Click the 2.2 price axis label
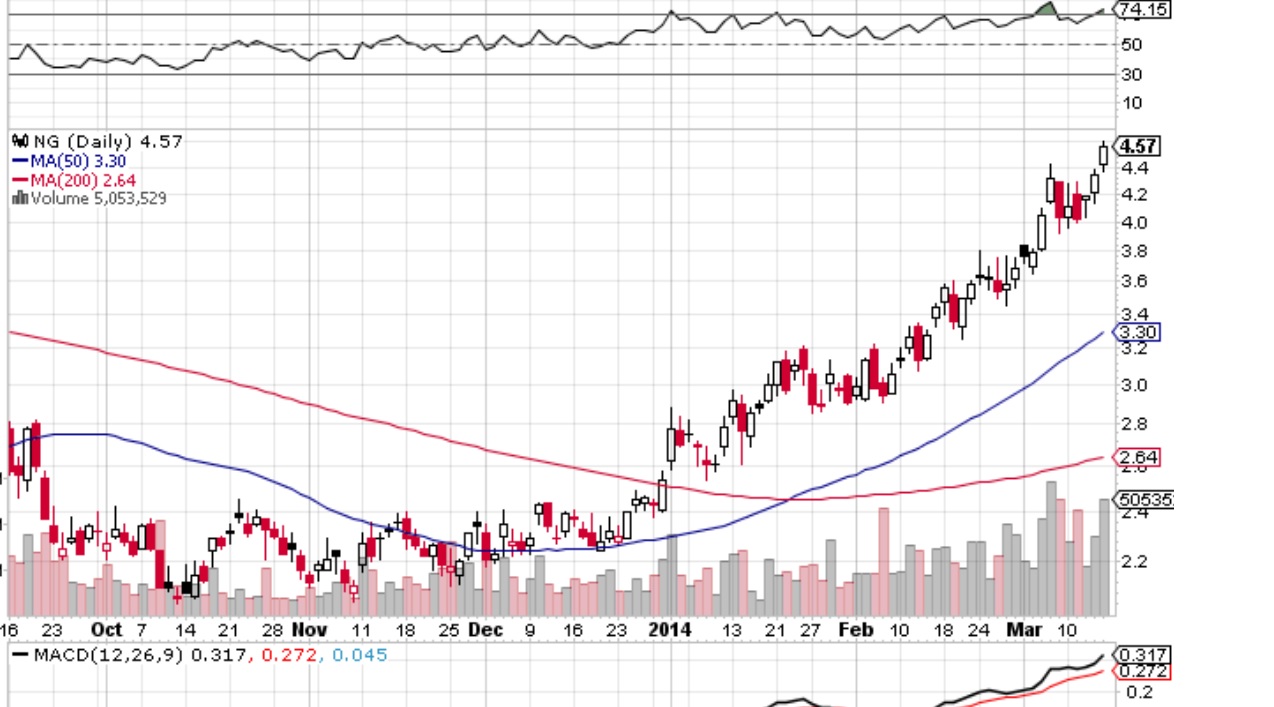1274x707 pixels. tap(1135, 562)
